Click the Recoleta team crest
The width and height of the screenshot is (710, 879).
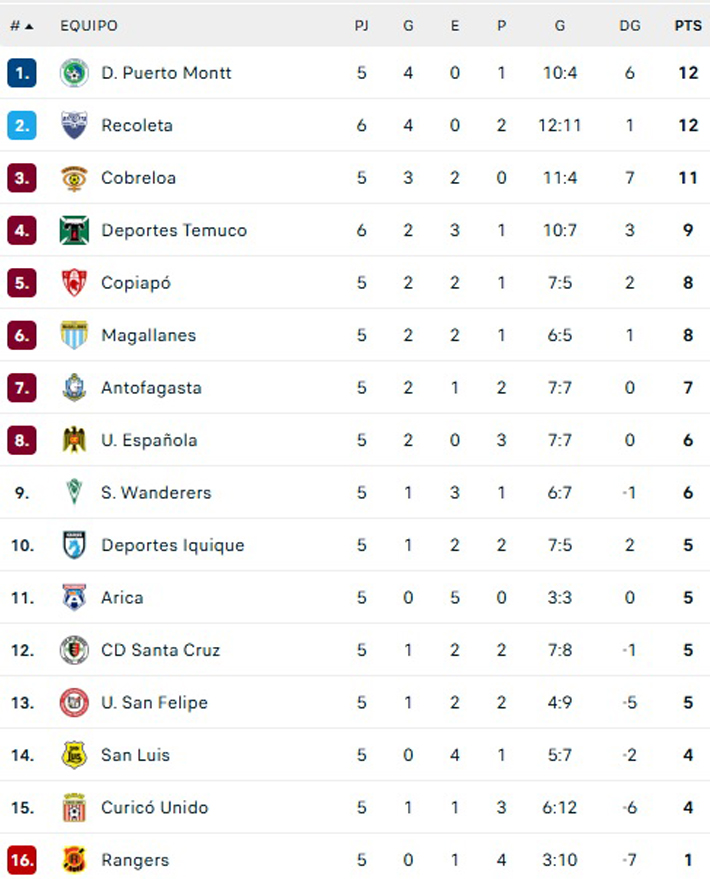tap(74, 125)
